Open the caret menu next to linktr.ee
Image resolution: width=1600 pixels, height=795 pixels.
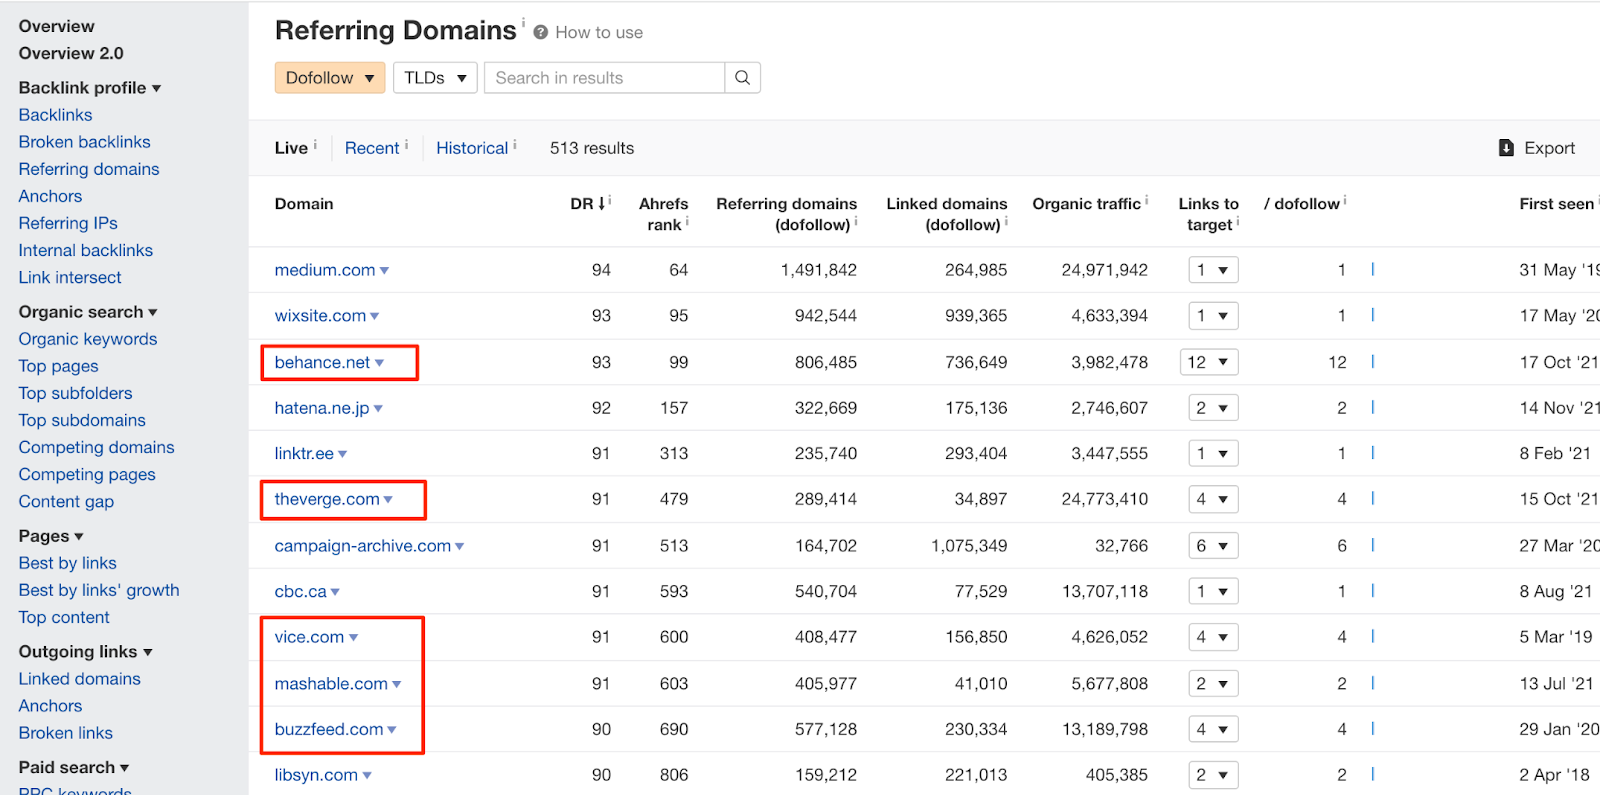pos(343,455)
